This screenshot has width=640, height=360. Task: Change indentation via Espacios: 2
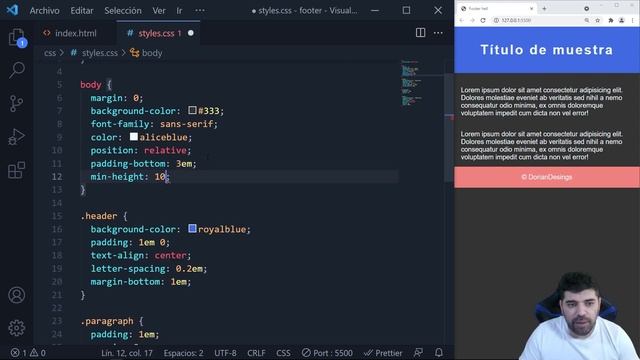point(183,353)
